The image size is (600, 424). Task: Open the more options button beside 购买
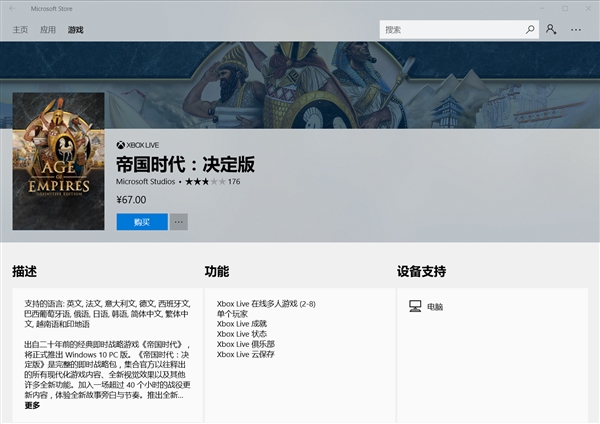179,222
